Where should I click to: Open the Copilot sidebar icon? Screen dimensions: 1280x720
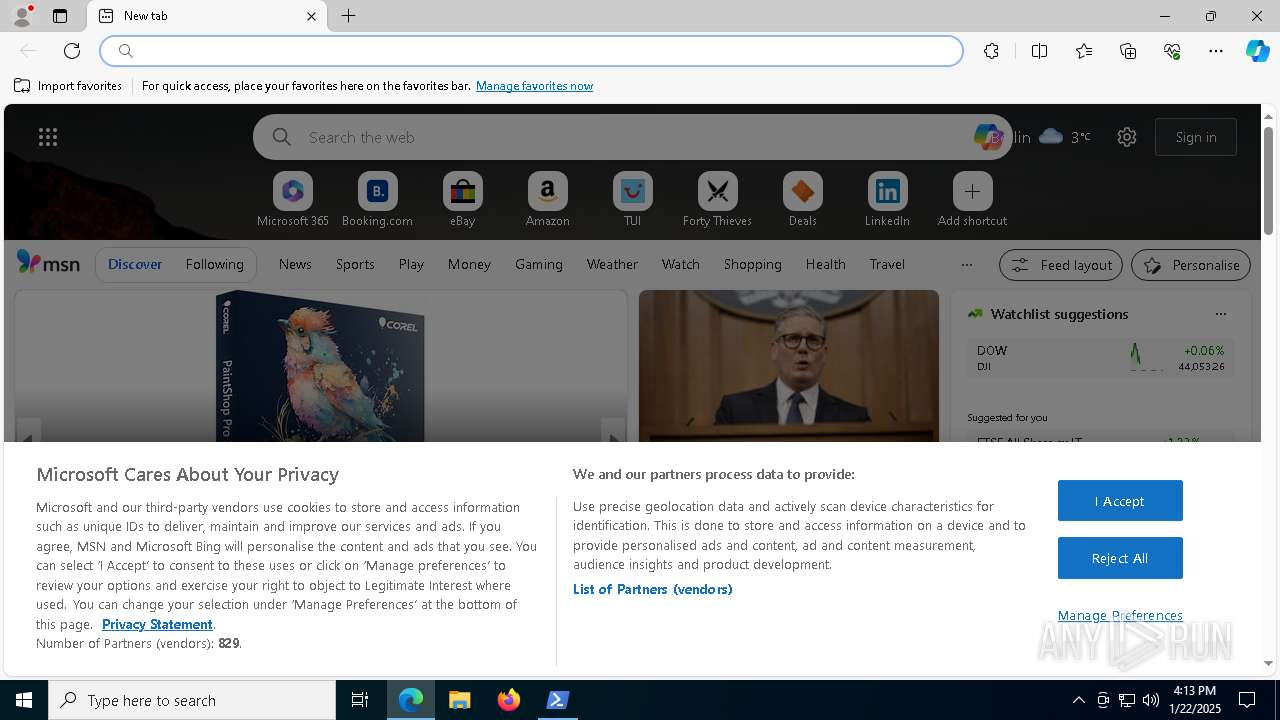(x=1257, y=51)
